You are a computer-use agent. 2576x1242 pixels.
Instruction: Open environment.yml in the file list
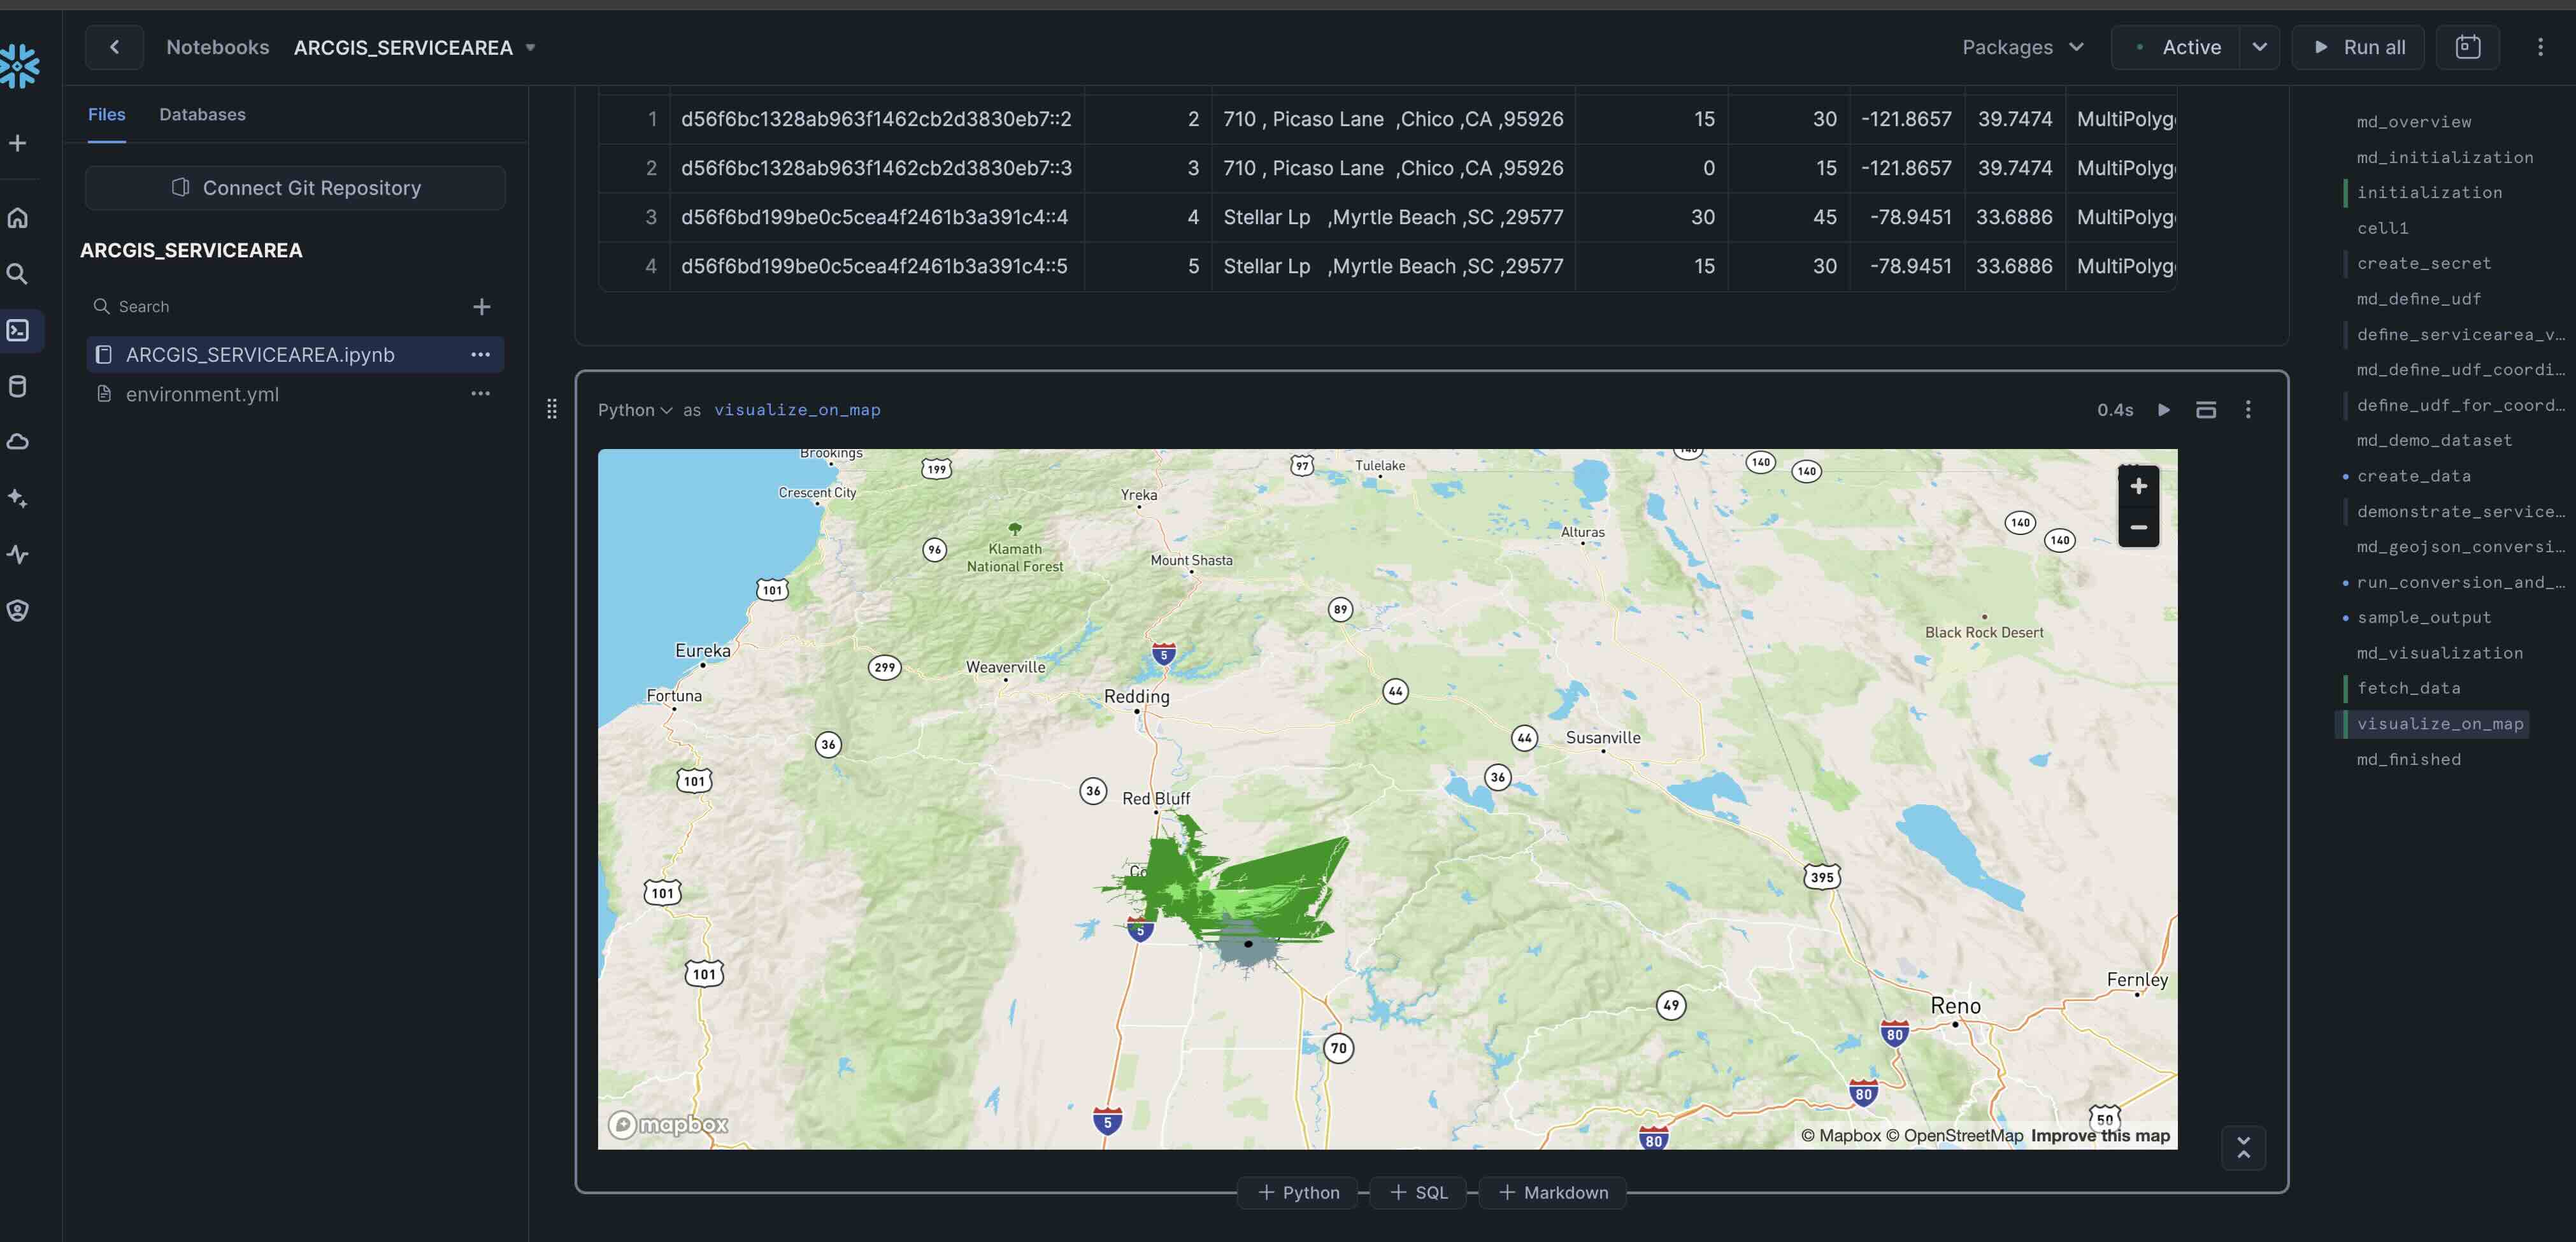point(202,394)
